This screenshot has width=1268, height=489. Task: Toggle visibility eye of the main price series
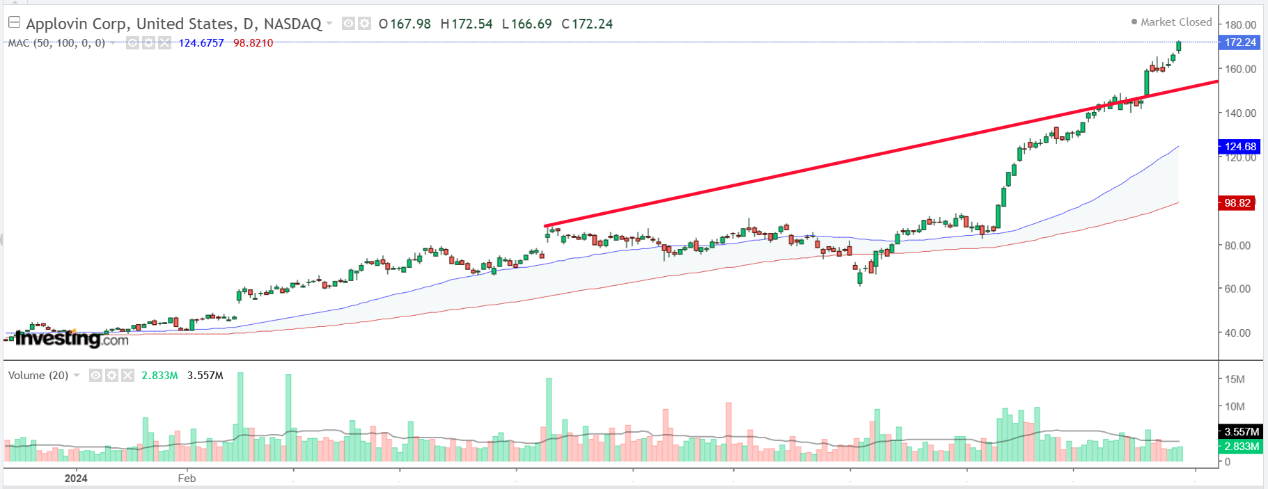pyautogui.click(x=348, y=24)
